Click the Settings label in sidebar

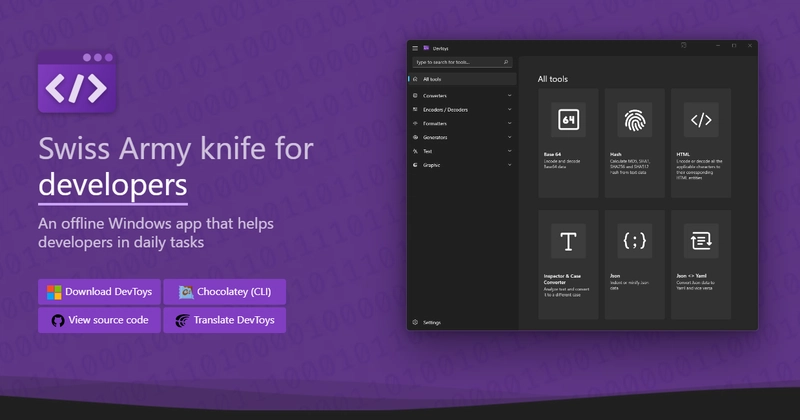click(432, 323)
